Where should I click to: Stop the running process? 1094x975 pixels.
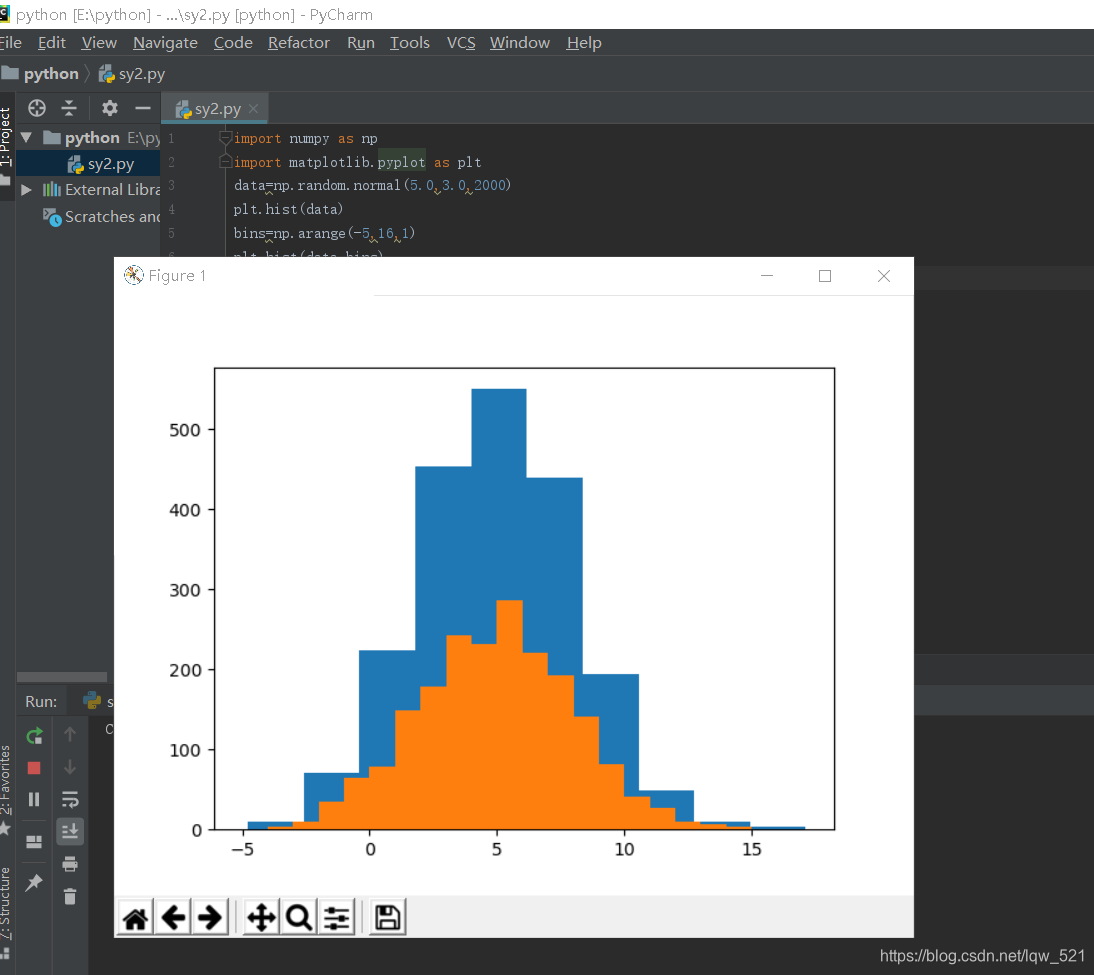click(33, 768)
